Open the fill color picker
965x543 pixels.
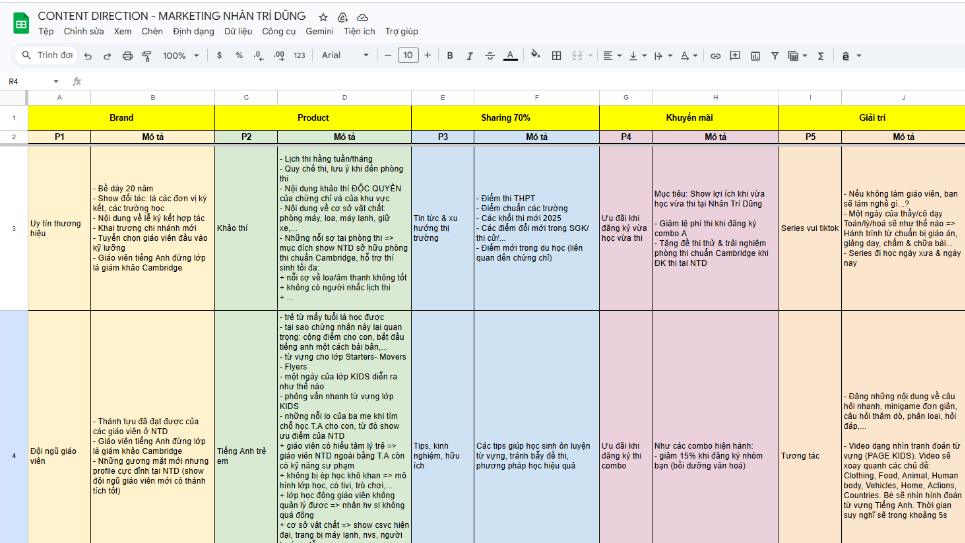pos(535,55)
